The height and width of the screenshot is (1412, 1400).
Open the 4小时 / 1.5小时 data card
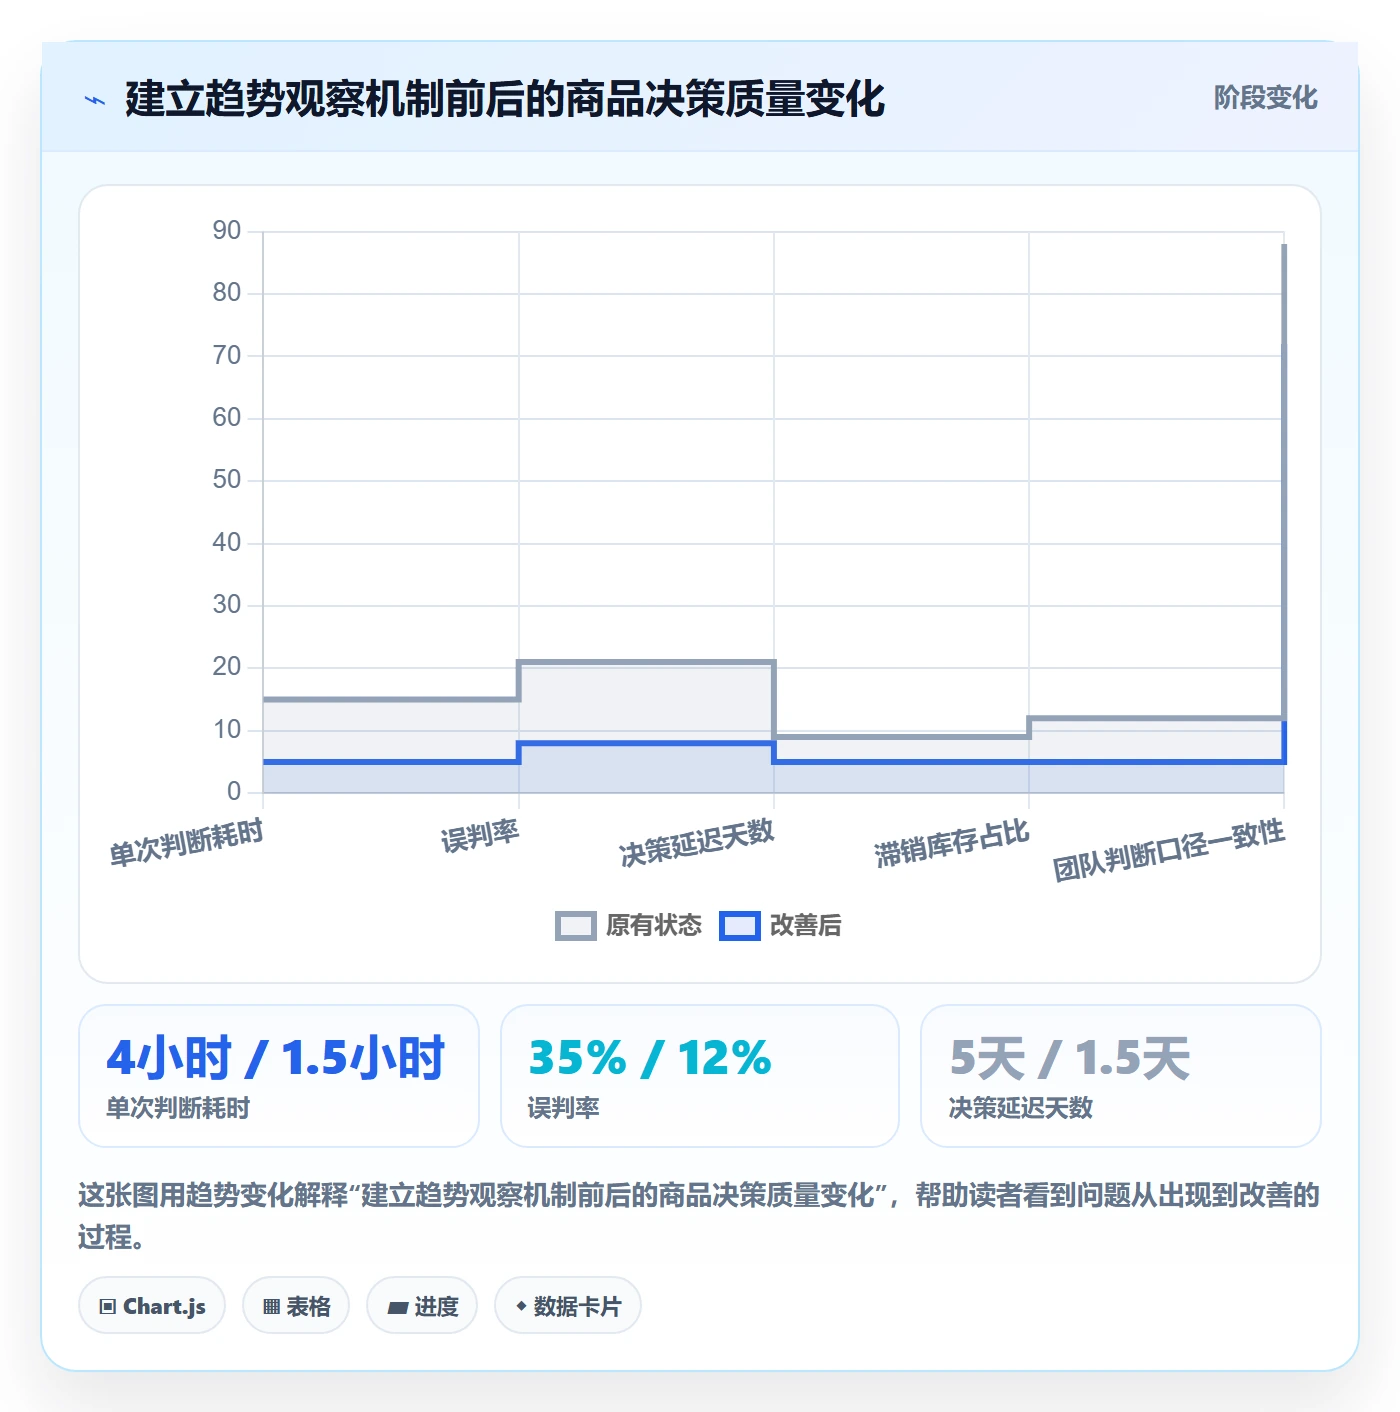(x=279, y=1076)
